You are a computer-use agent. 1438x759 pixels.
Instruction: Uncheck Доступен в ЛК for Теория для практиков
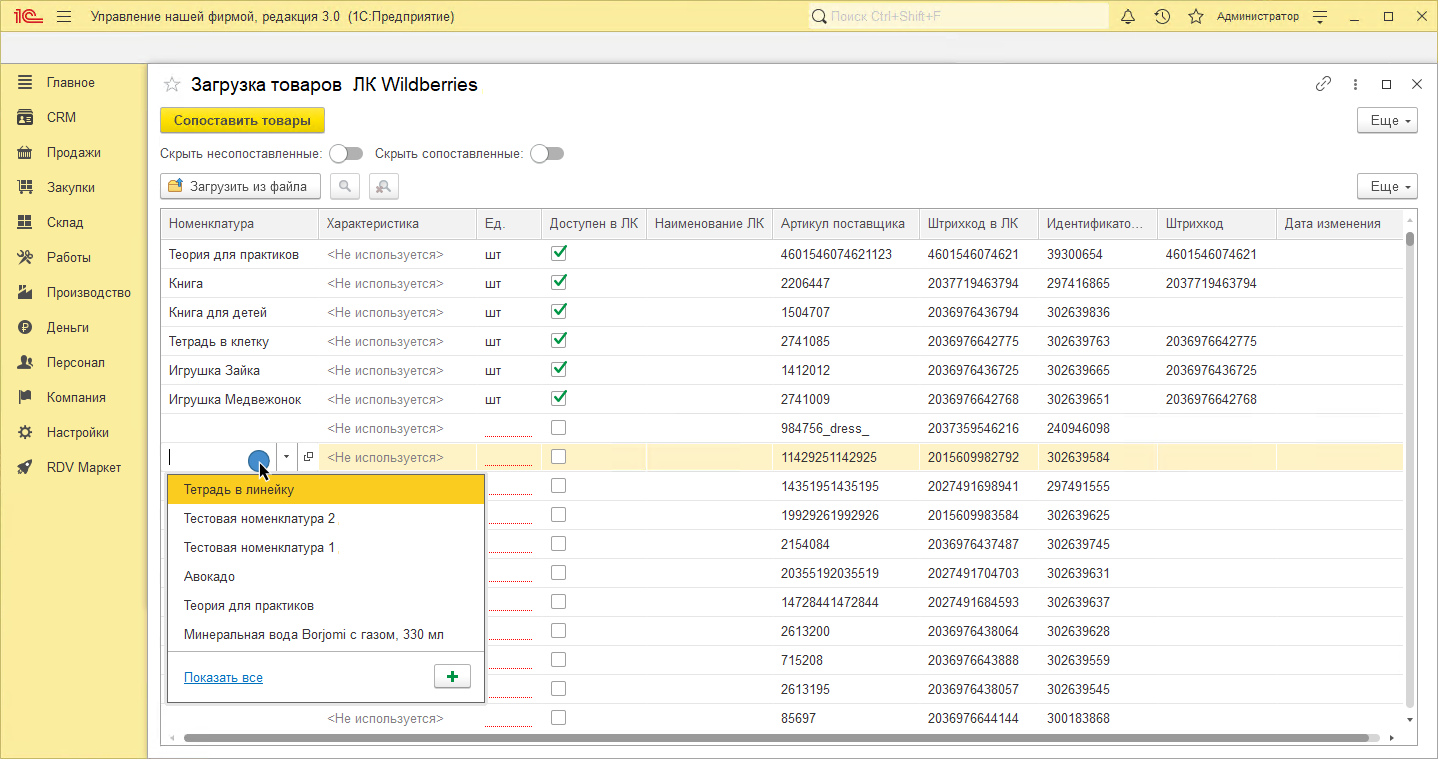pos(559,253)
